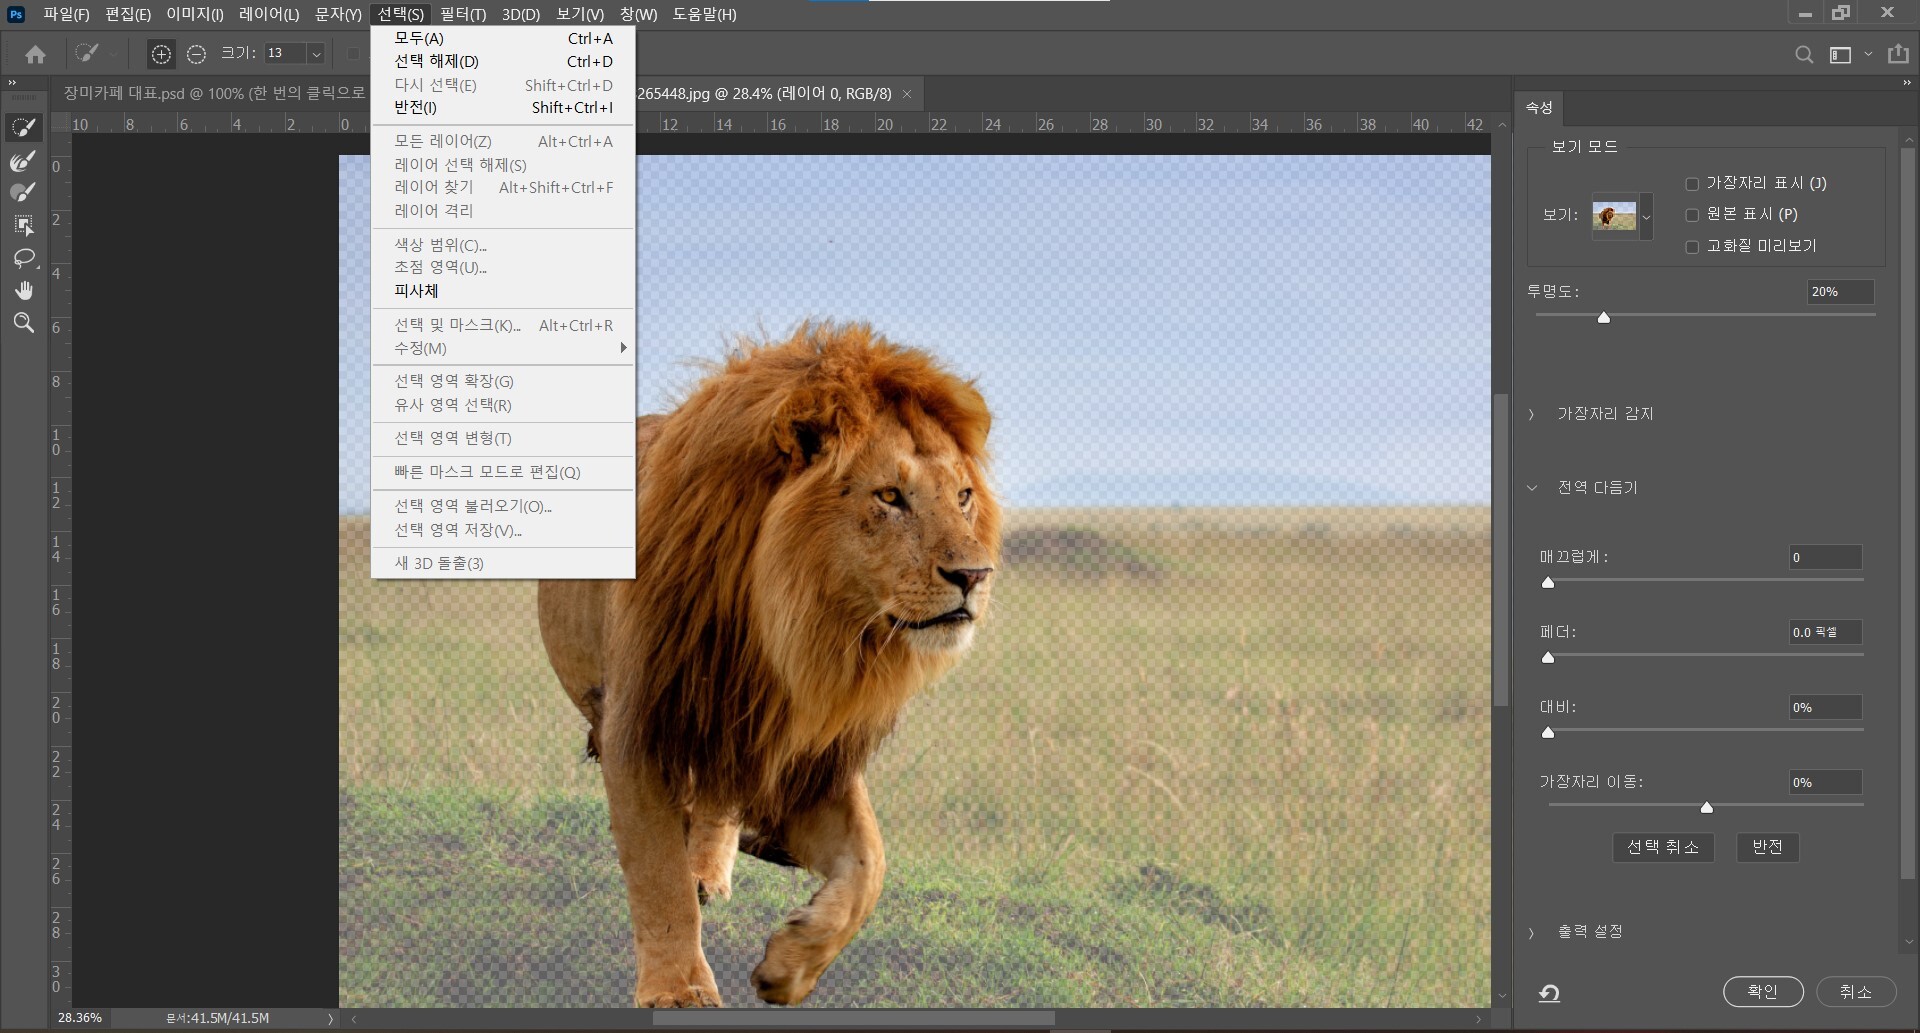Choose the Lasso tool in toolbar
Image resolution: width=1920 pixels, height=1033 pixels.
click(23, 258)
